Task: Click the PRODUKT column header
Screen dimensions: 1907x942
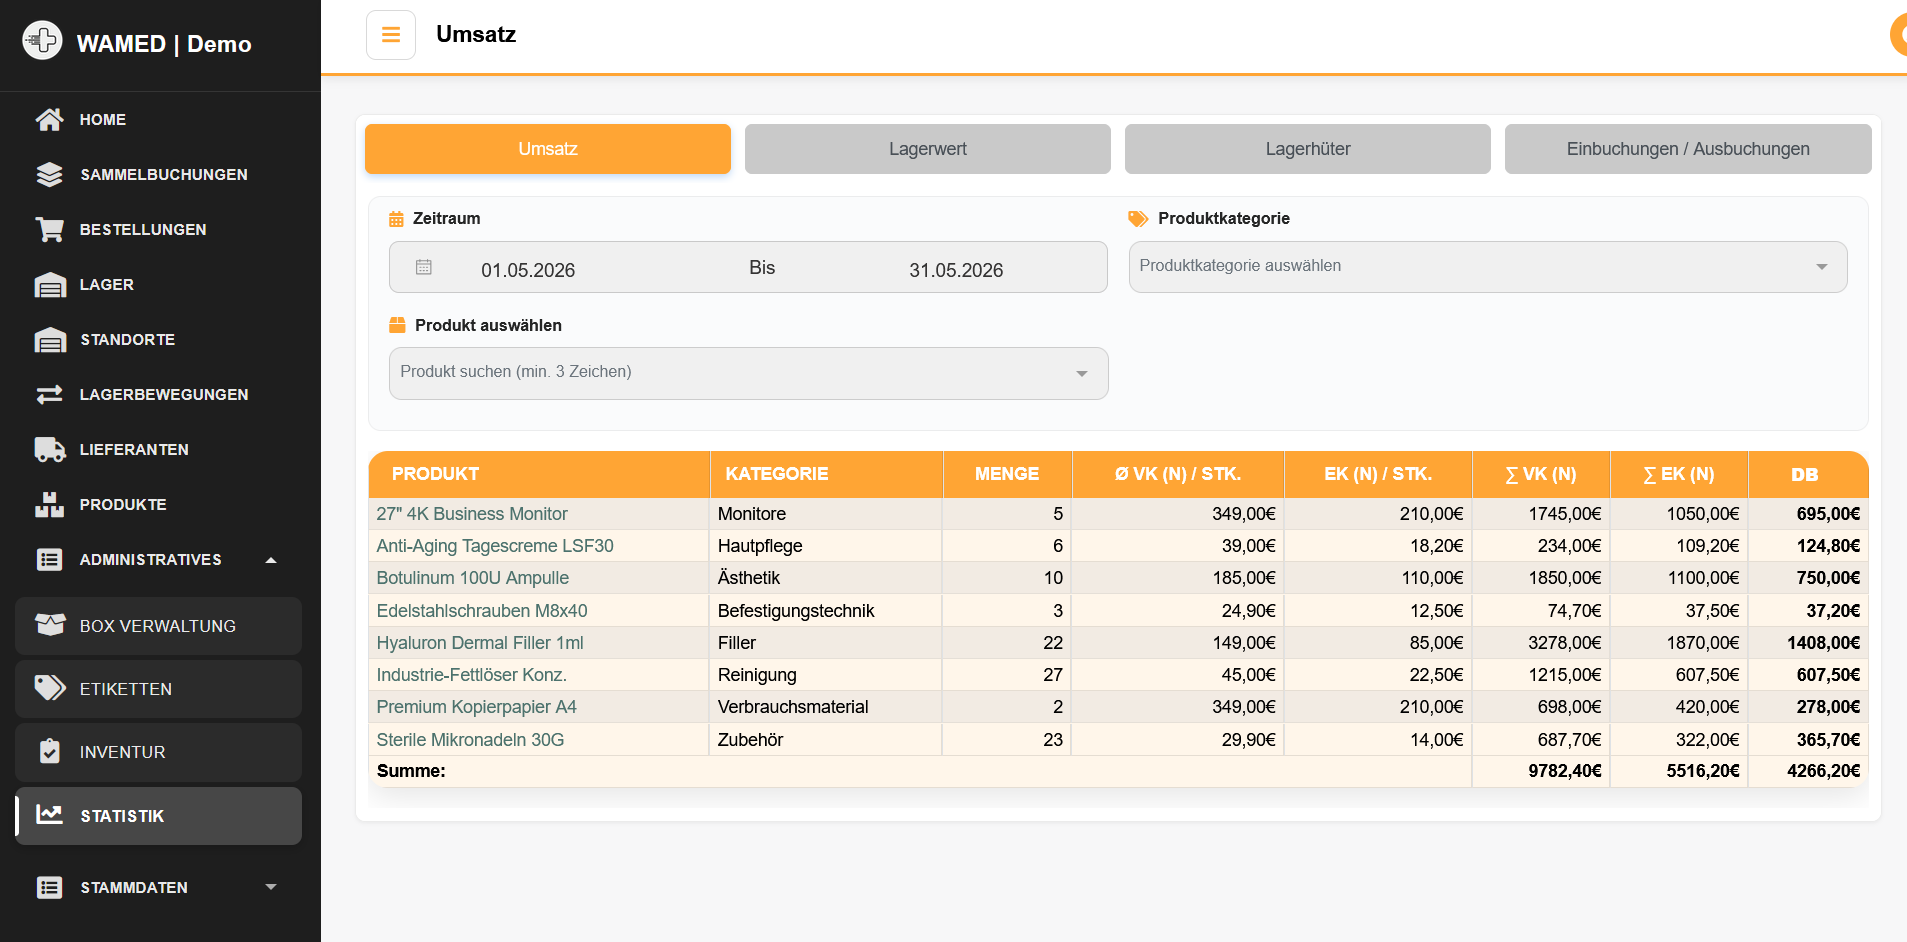Action: coord(539,474)
